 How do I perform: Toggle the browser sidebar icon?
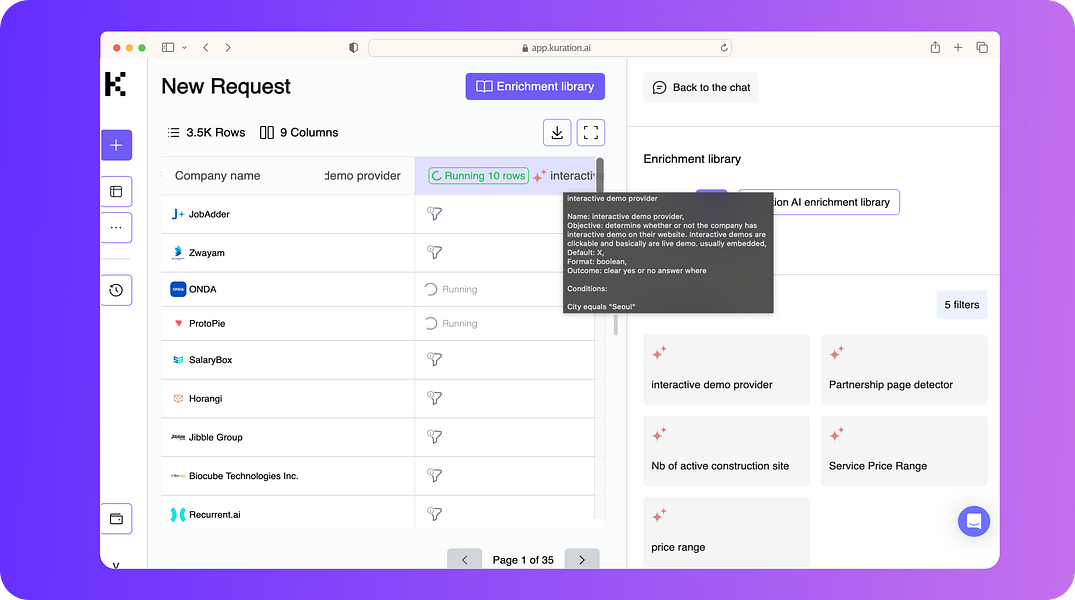(x=168, y=47)
